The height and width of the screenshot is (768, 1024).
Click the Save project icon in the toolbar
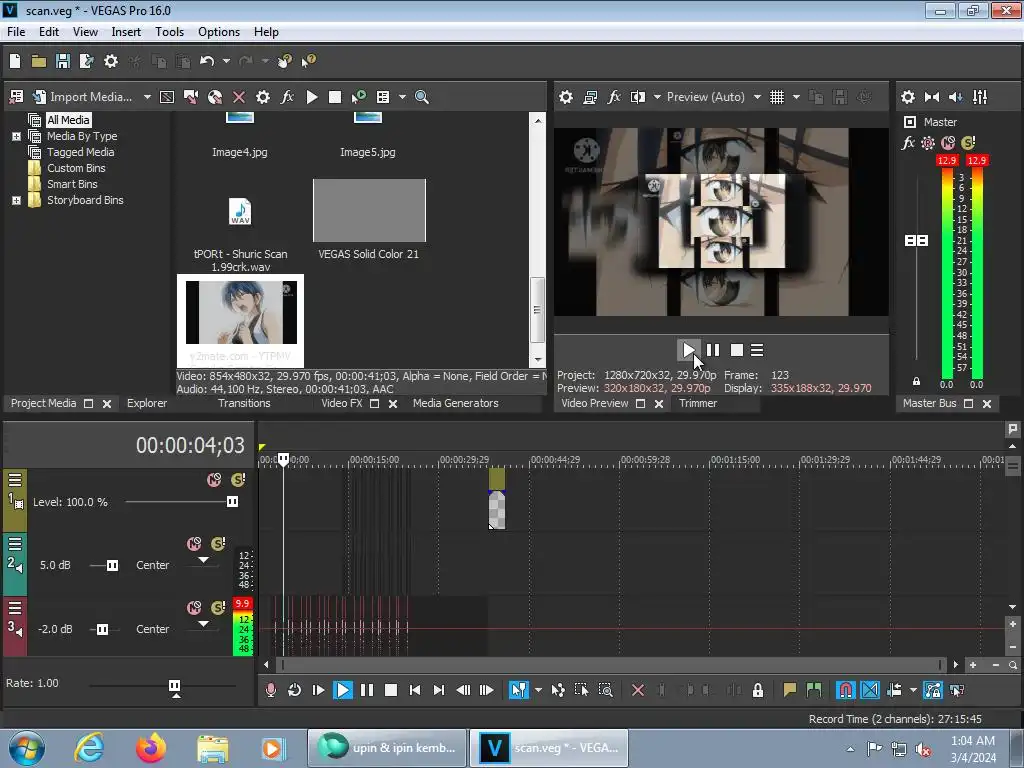62,61
